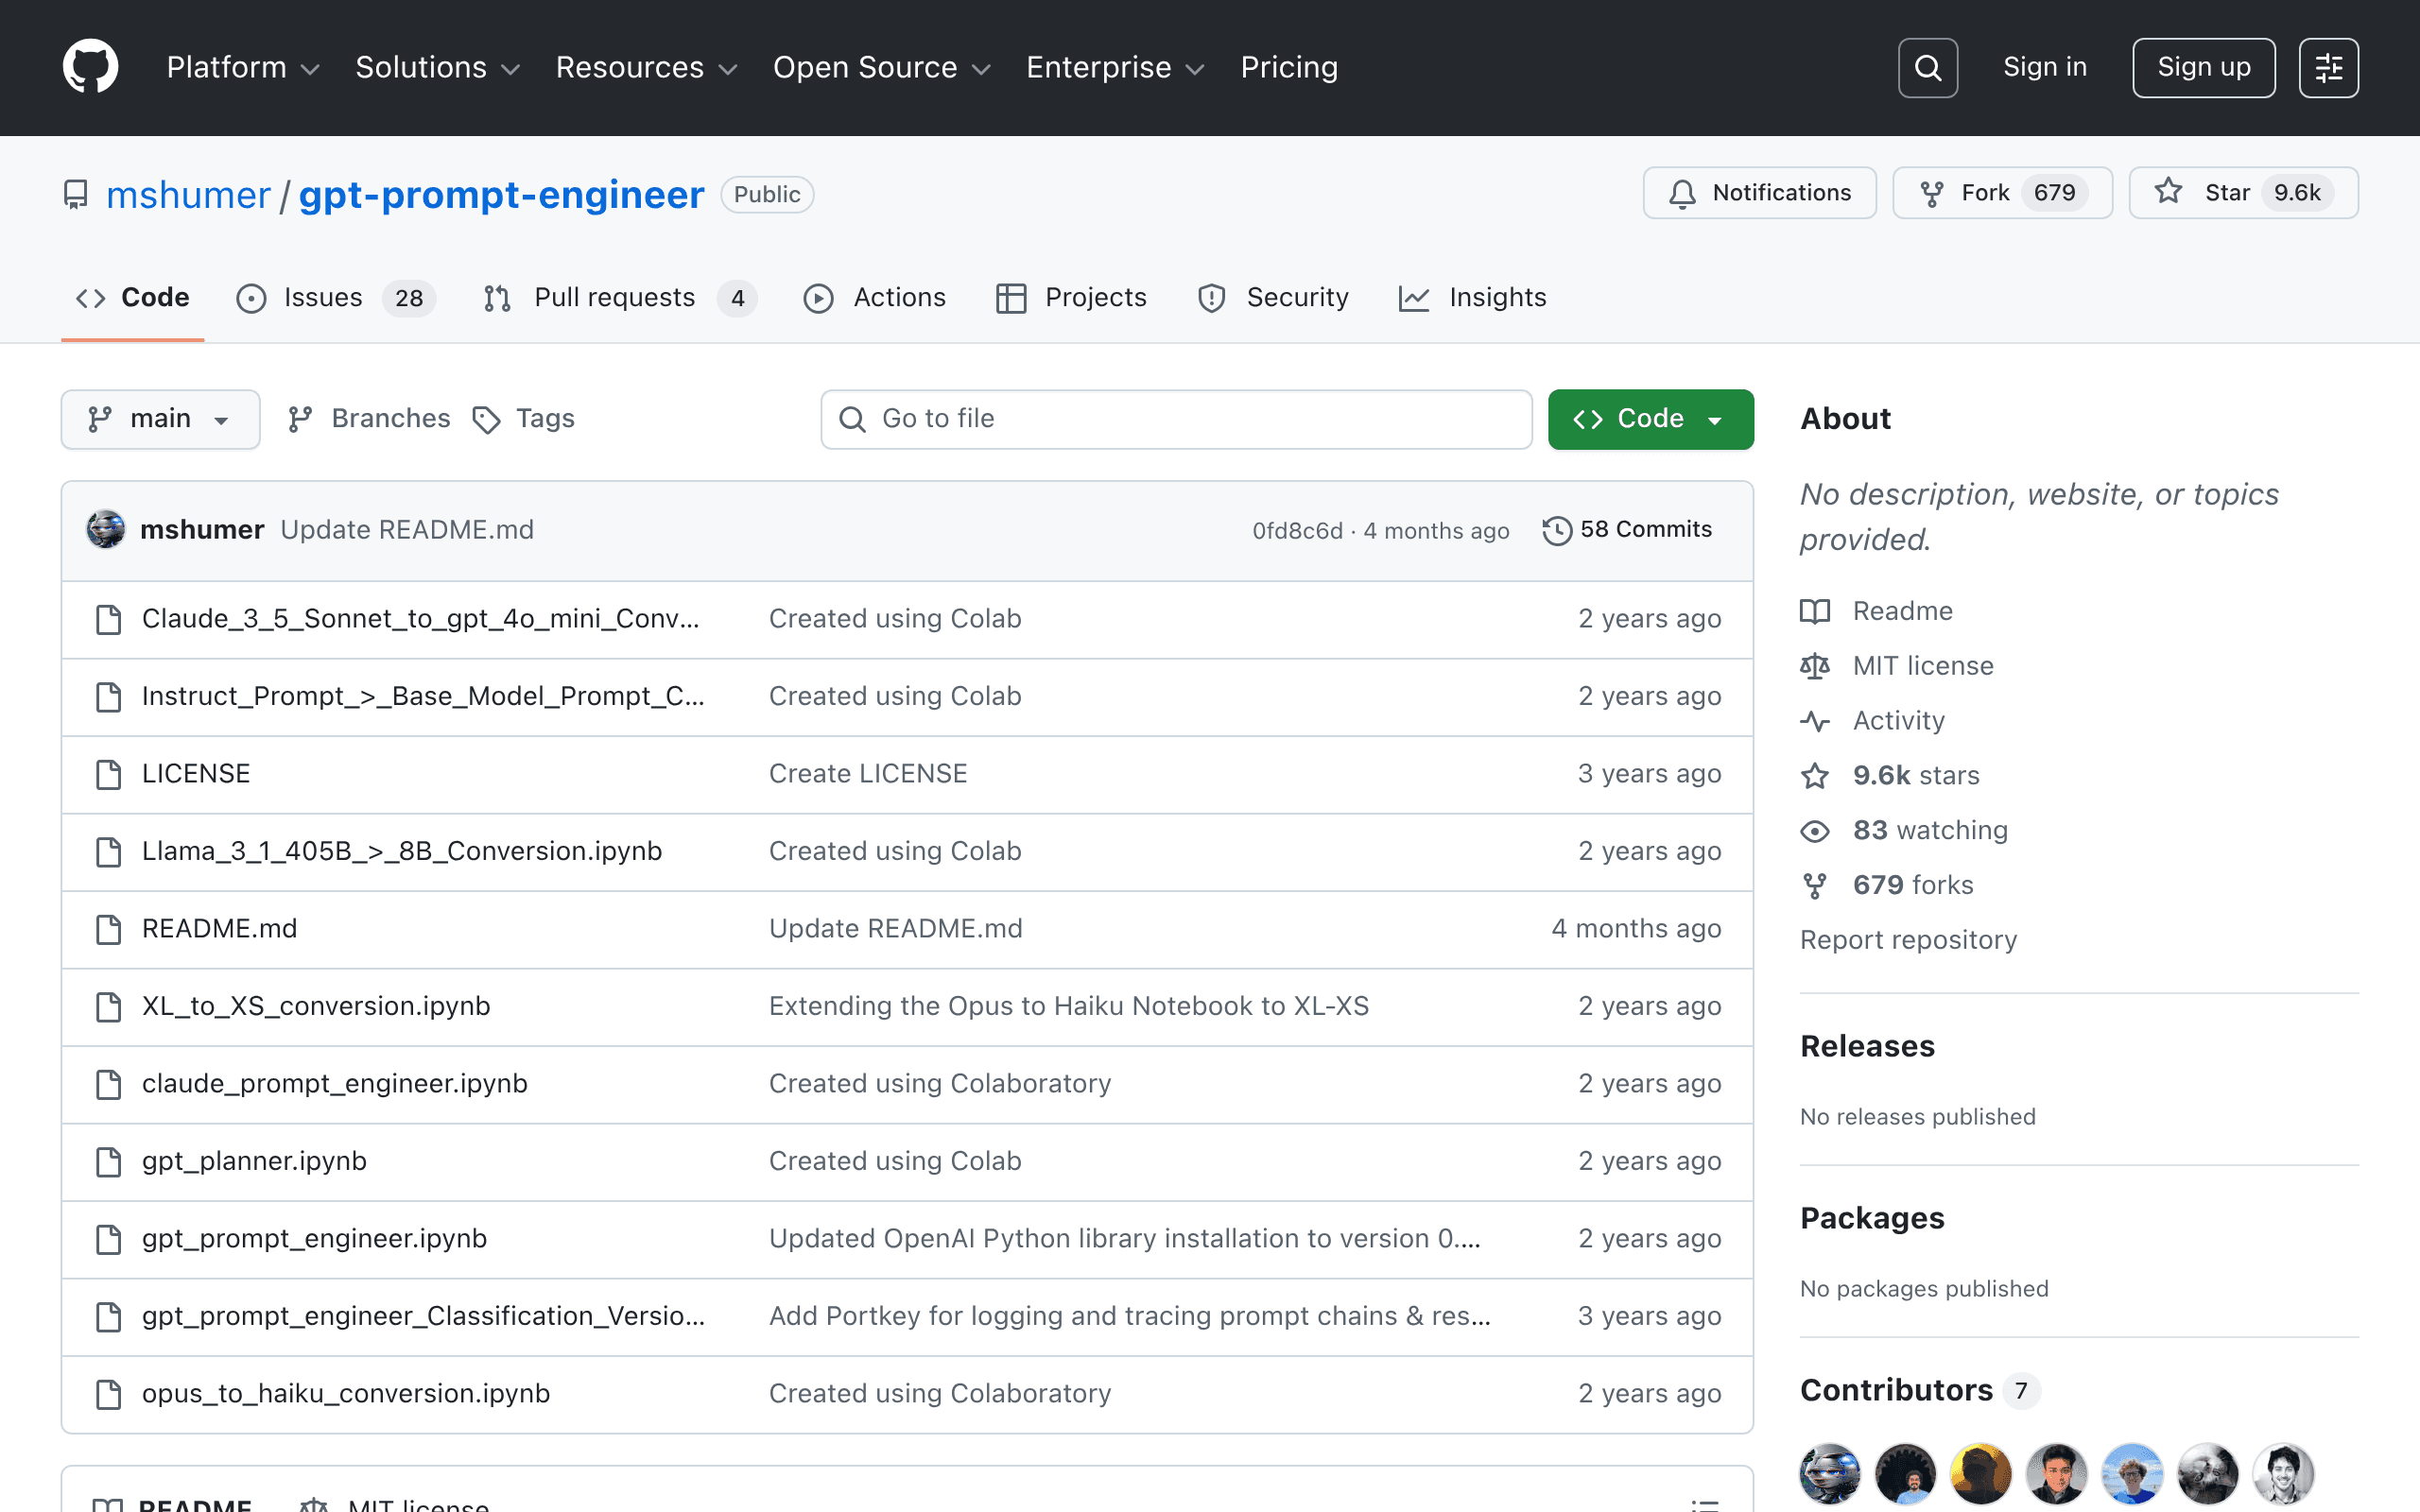Open the 'Add Portkey for logging' commit message
The height and width of the screenshot is (1512, 2420).
(x=1129, y=1316)
